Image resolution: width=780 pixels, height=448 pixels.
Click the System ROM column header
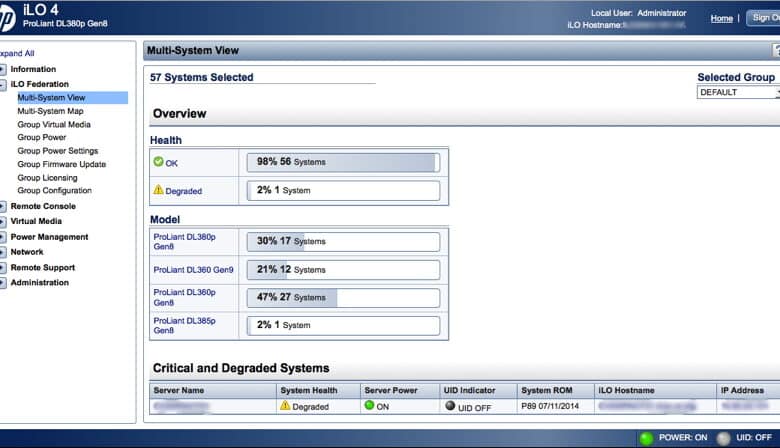point(556,390)
